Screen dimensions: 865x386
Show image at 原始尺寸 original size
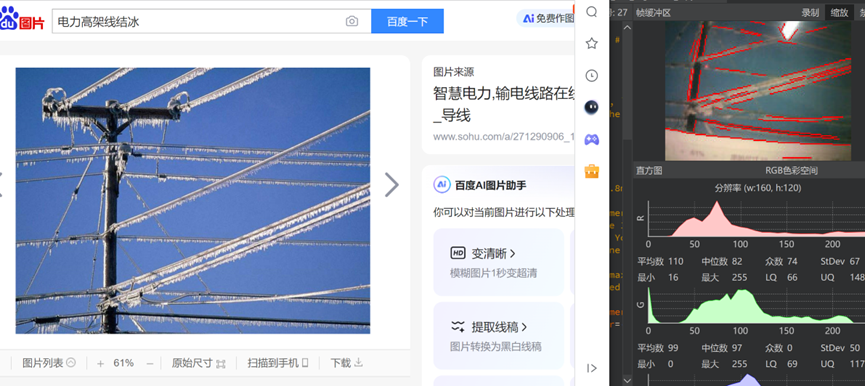click(199, 363)
